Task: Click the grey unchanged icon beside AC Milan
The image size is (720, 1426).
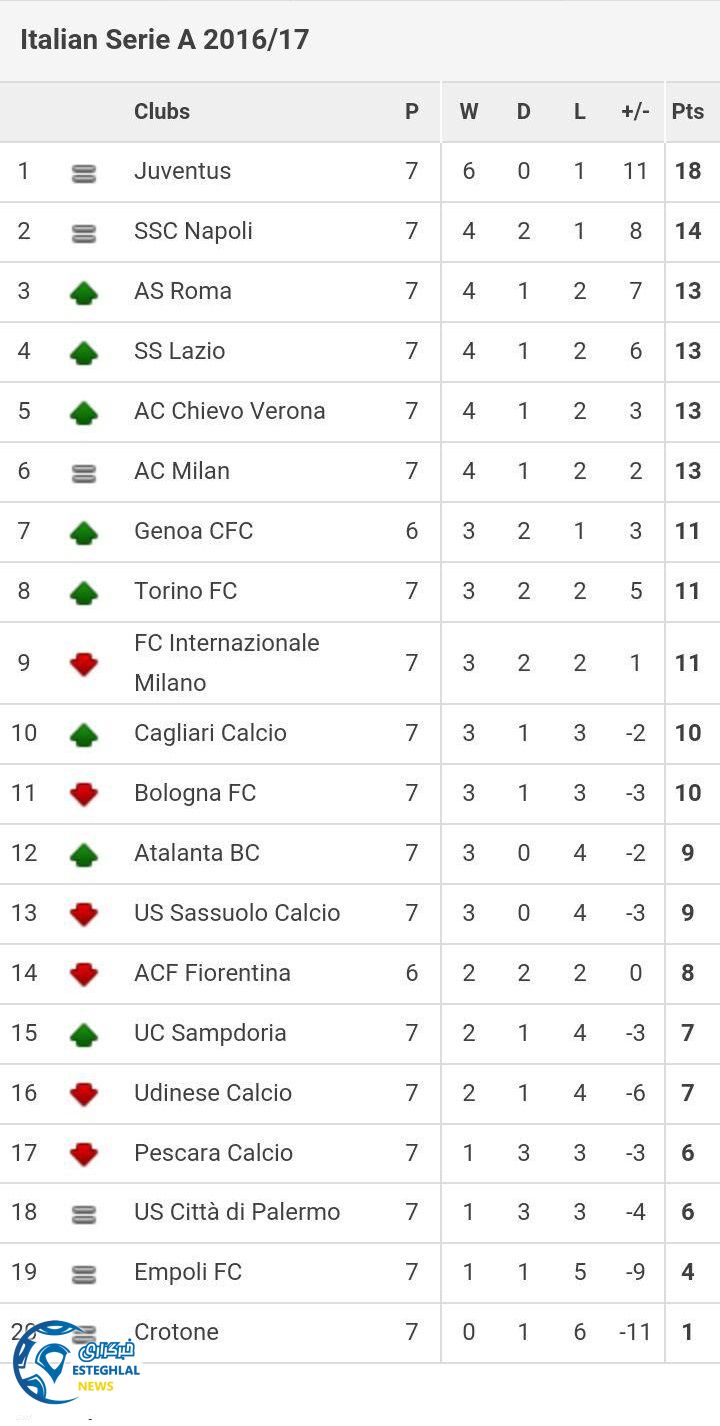Action: coord(84,473)
